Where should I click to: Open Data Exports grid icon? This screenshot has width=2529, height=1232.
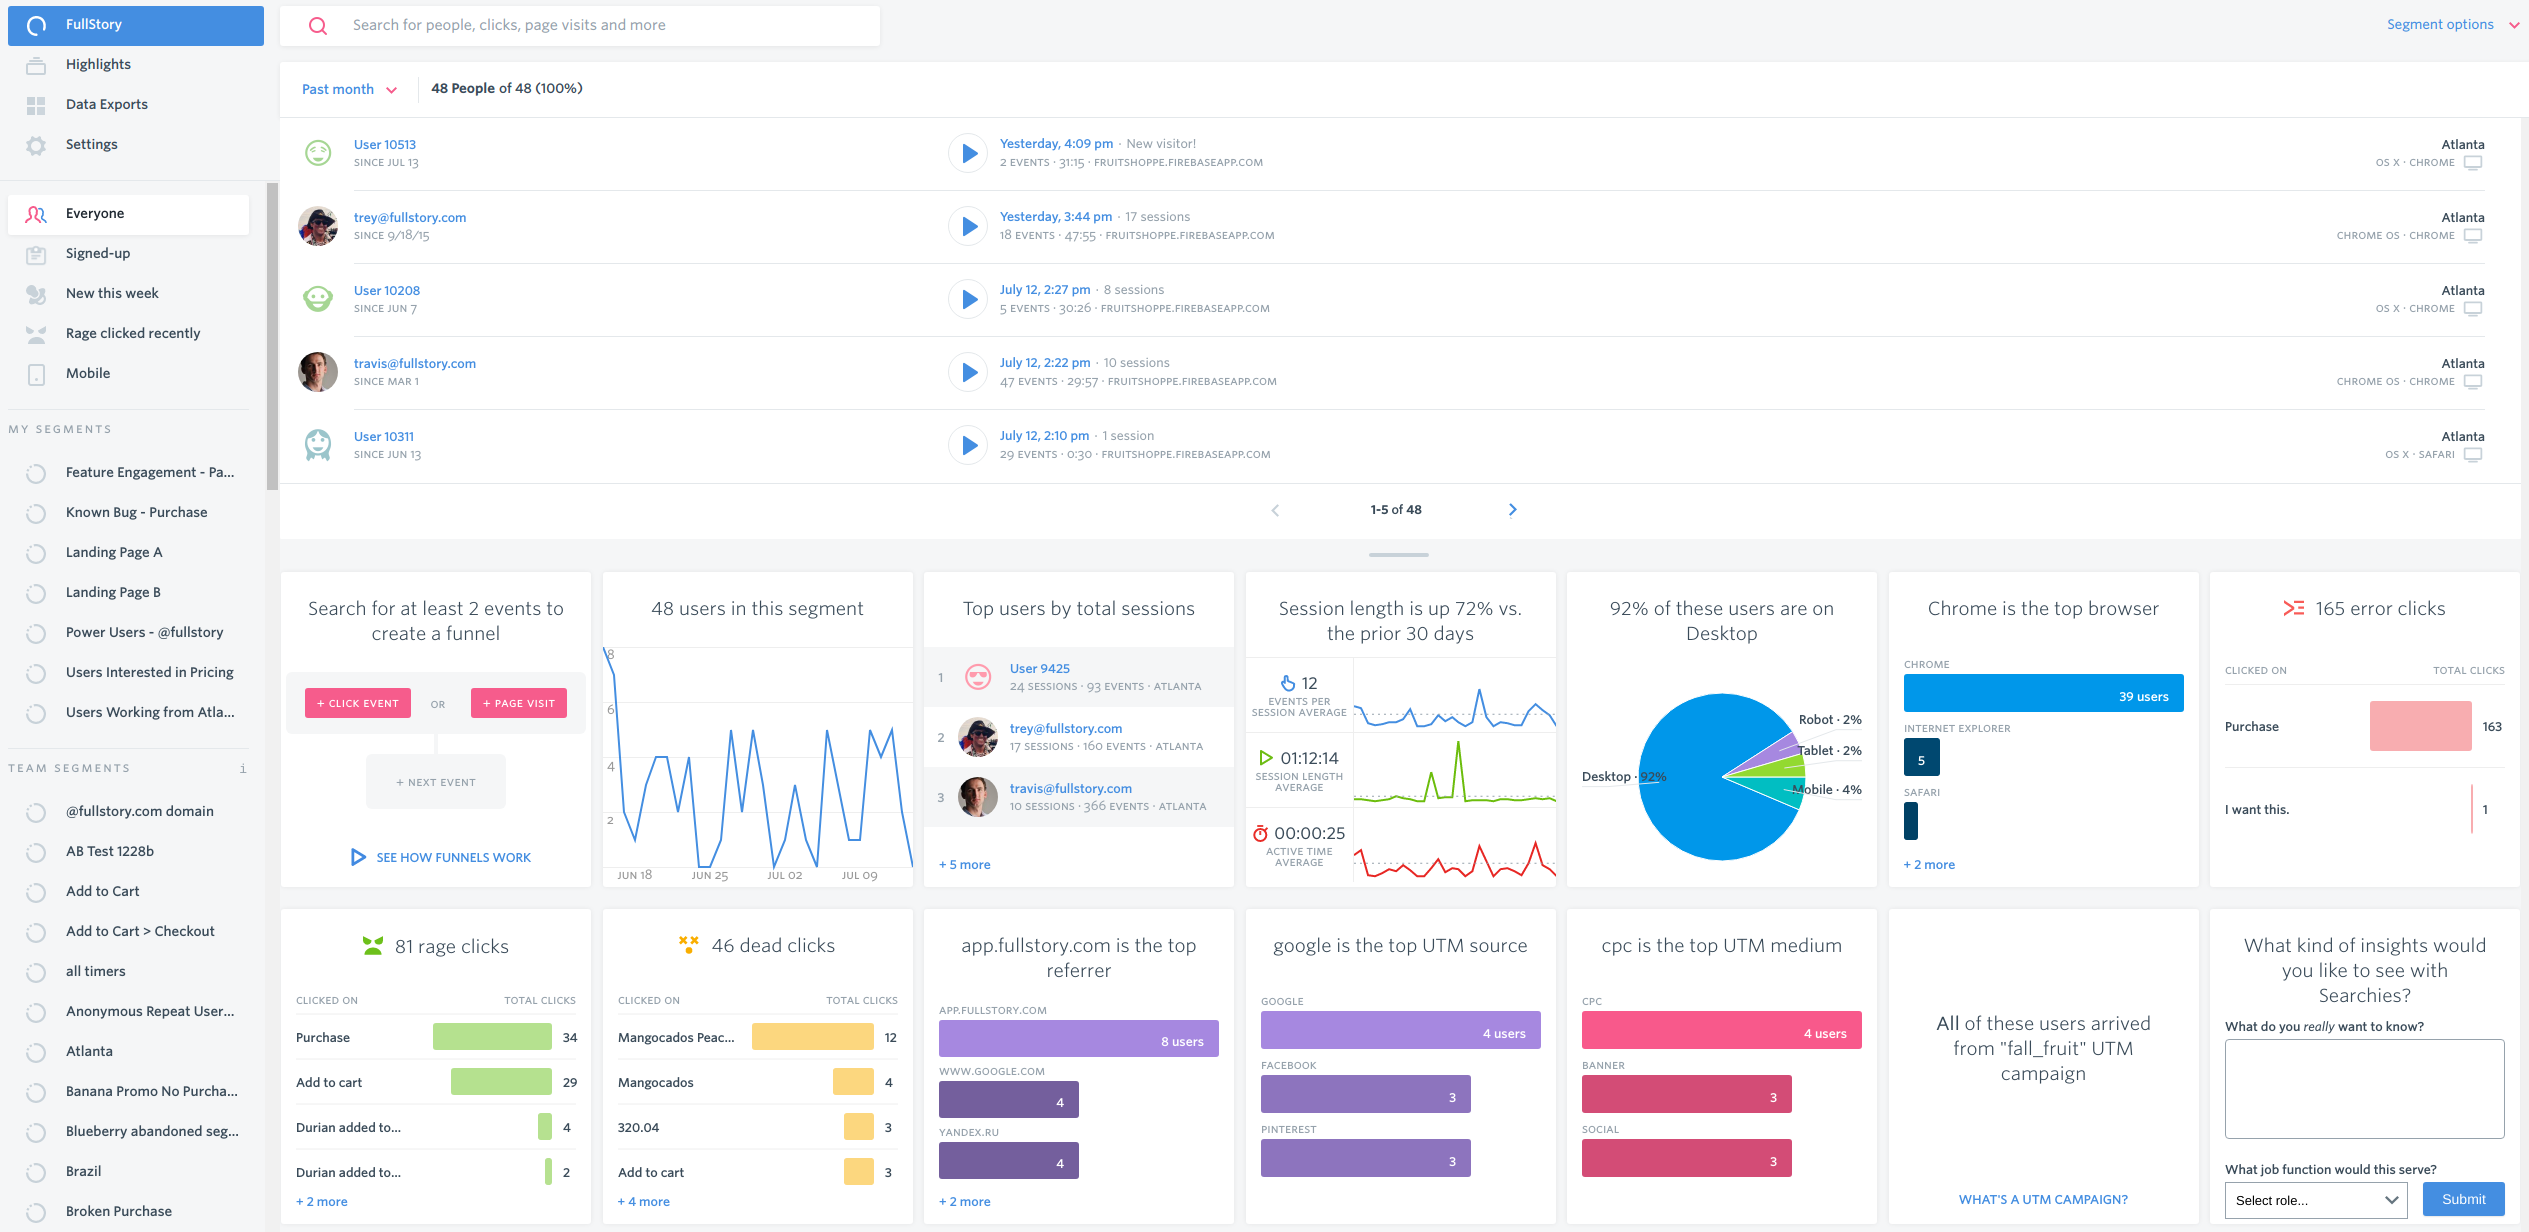[x=36, y=105]
